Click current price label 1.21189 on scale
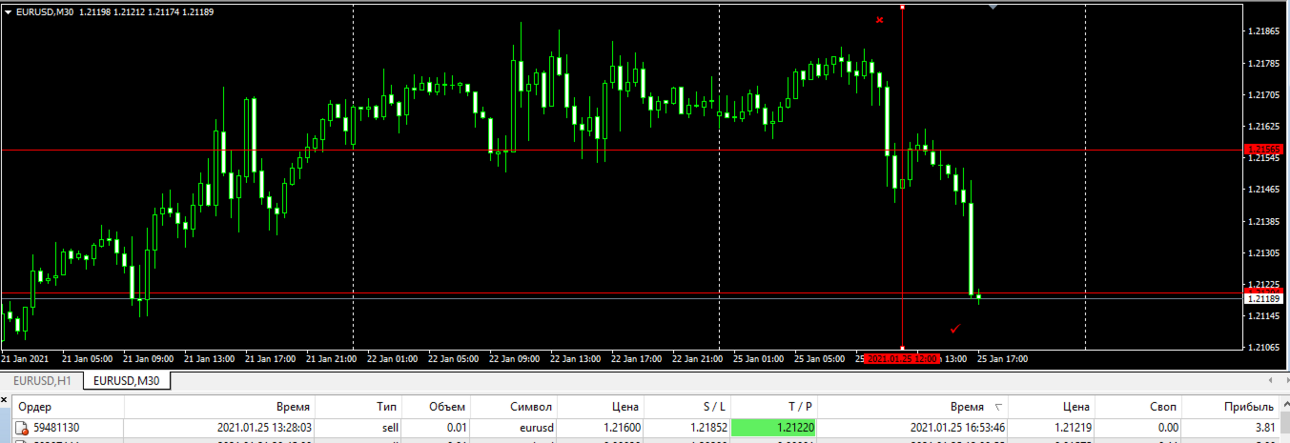 point(1263,298)
